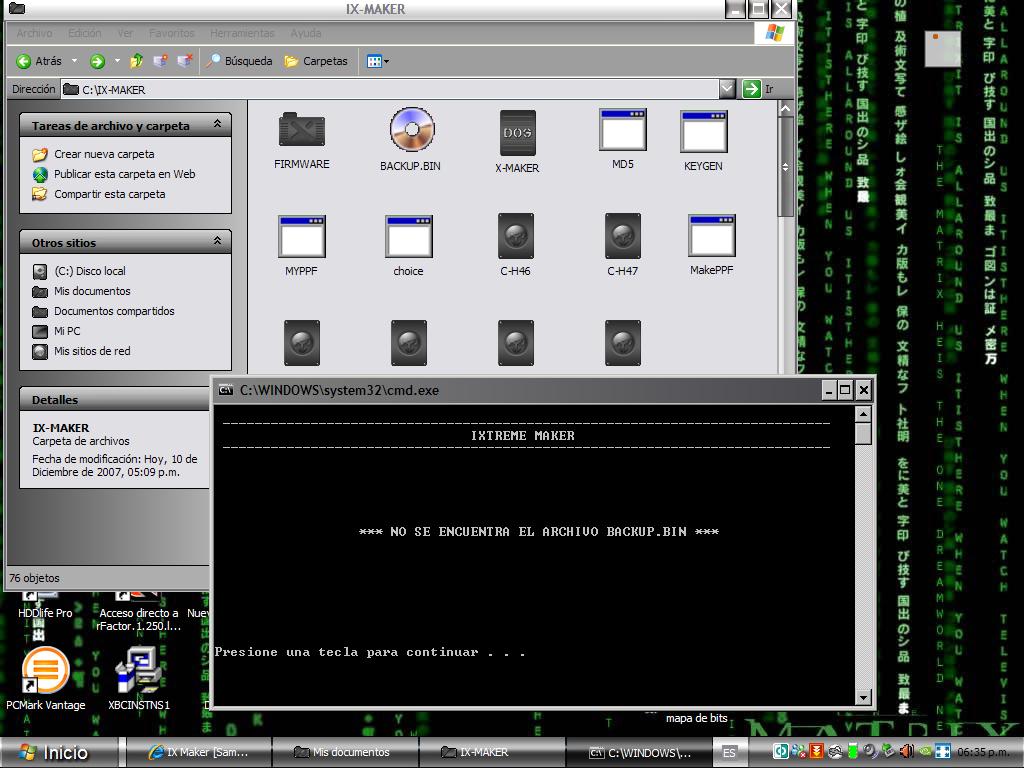
Task: Go to Documentos compartidos
Action: 114,311
